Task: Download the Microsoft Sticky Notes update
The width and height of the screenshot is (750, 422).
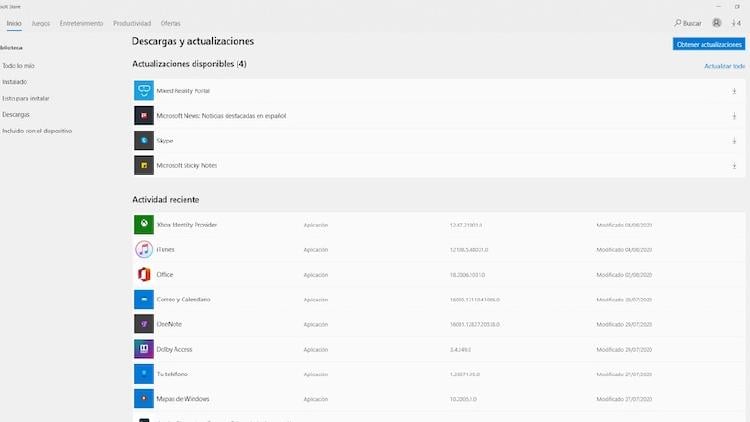Action: click(x=734, y=166)
